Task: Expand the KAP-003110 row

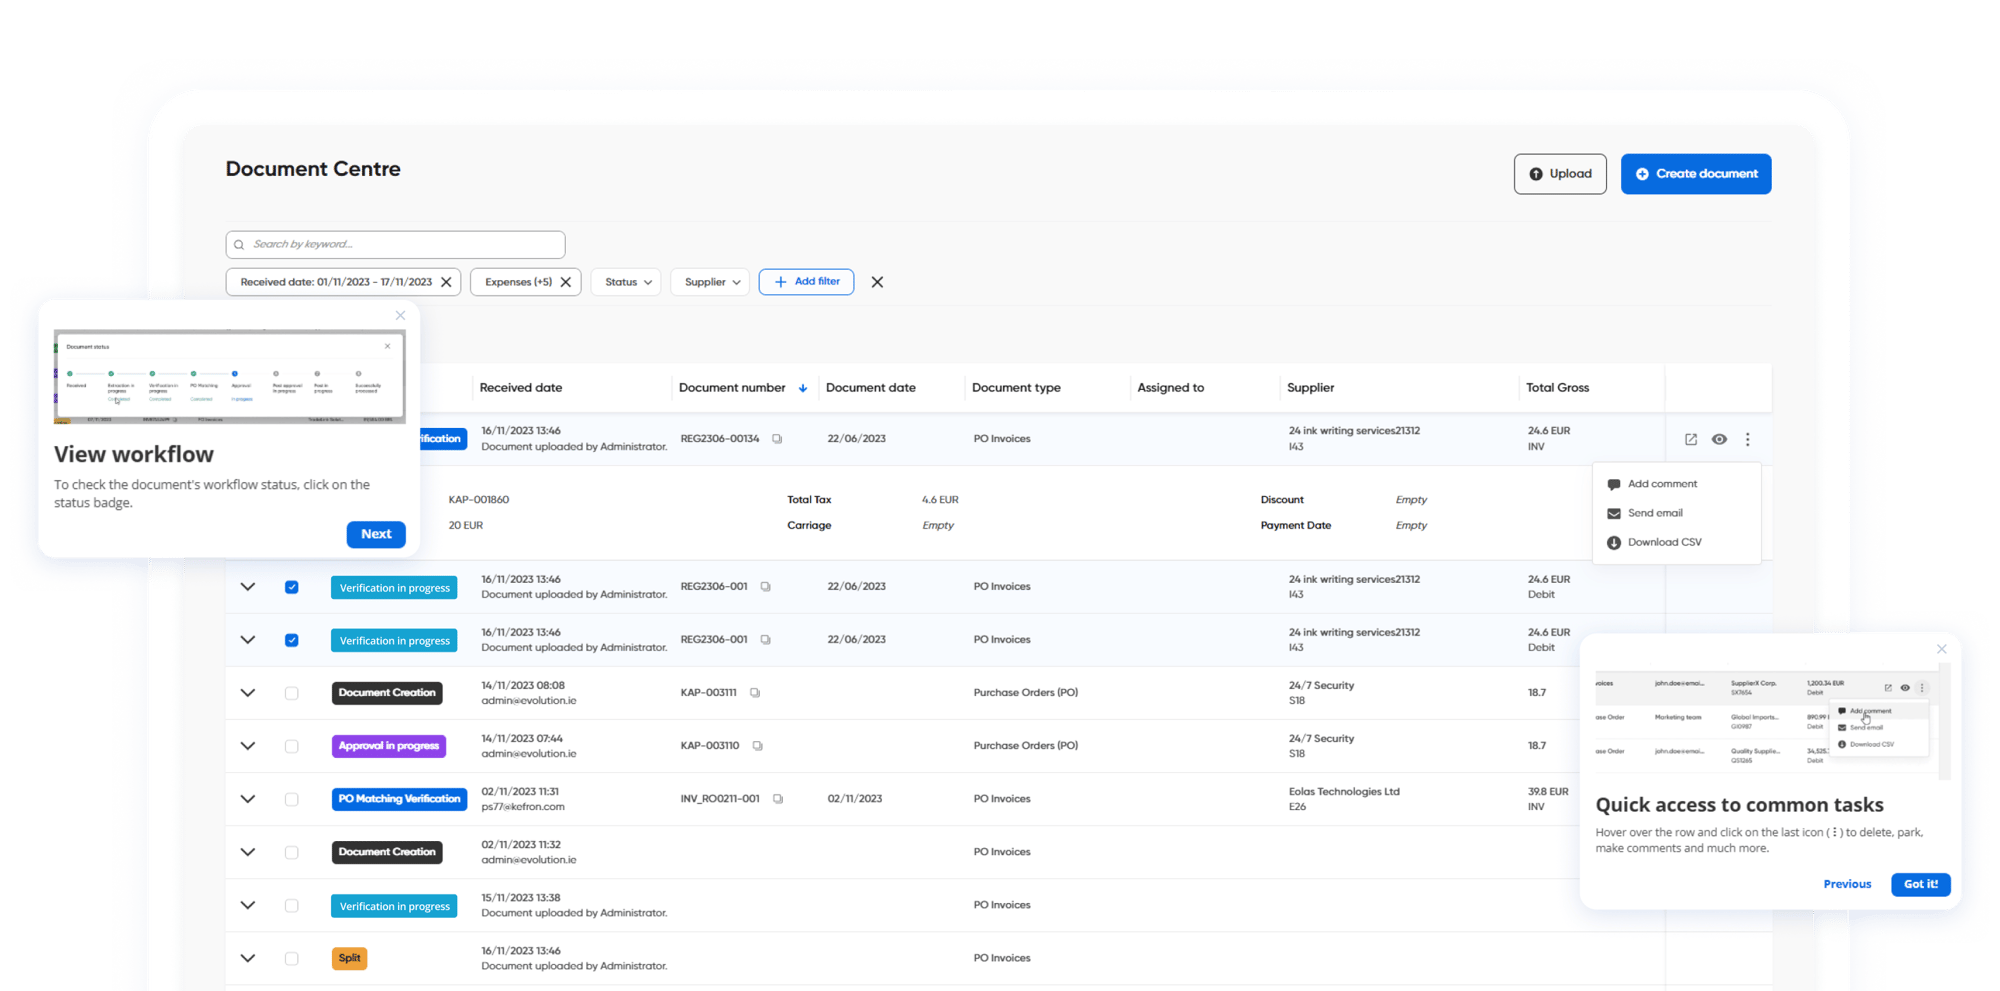Action: 248,746
